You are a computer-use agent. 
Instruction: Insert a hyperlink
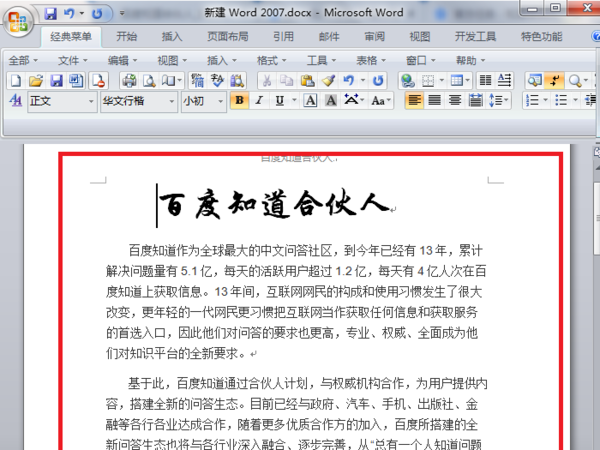[408, 81]
